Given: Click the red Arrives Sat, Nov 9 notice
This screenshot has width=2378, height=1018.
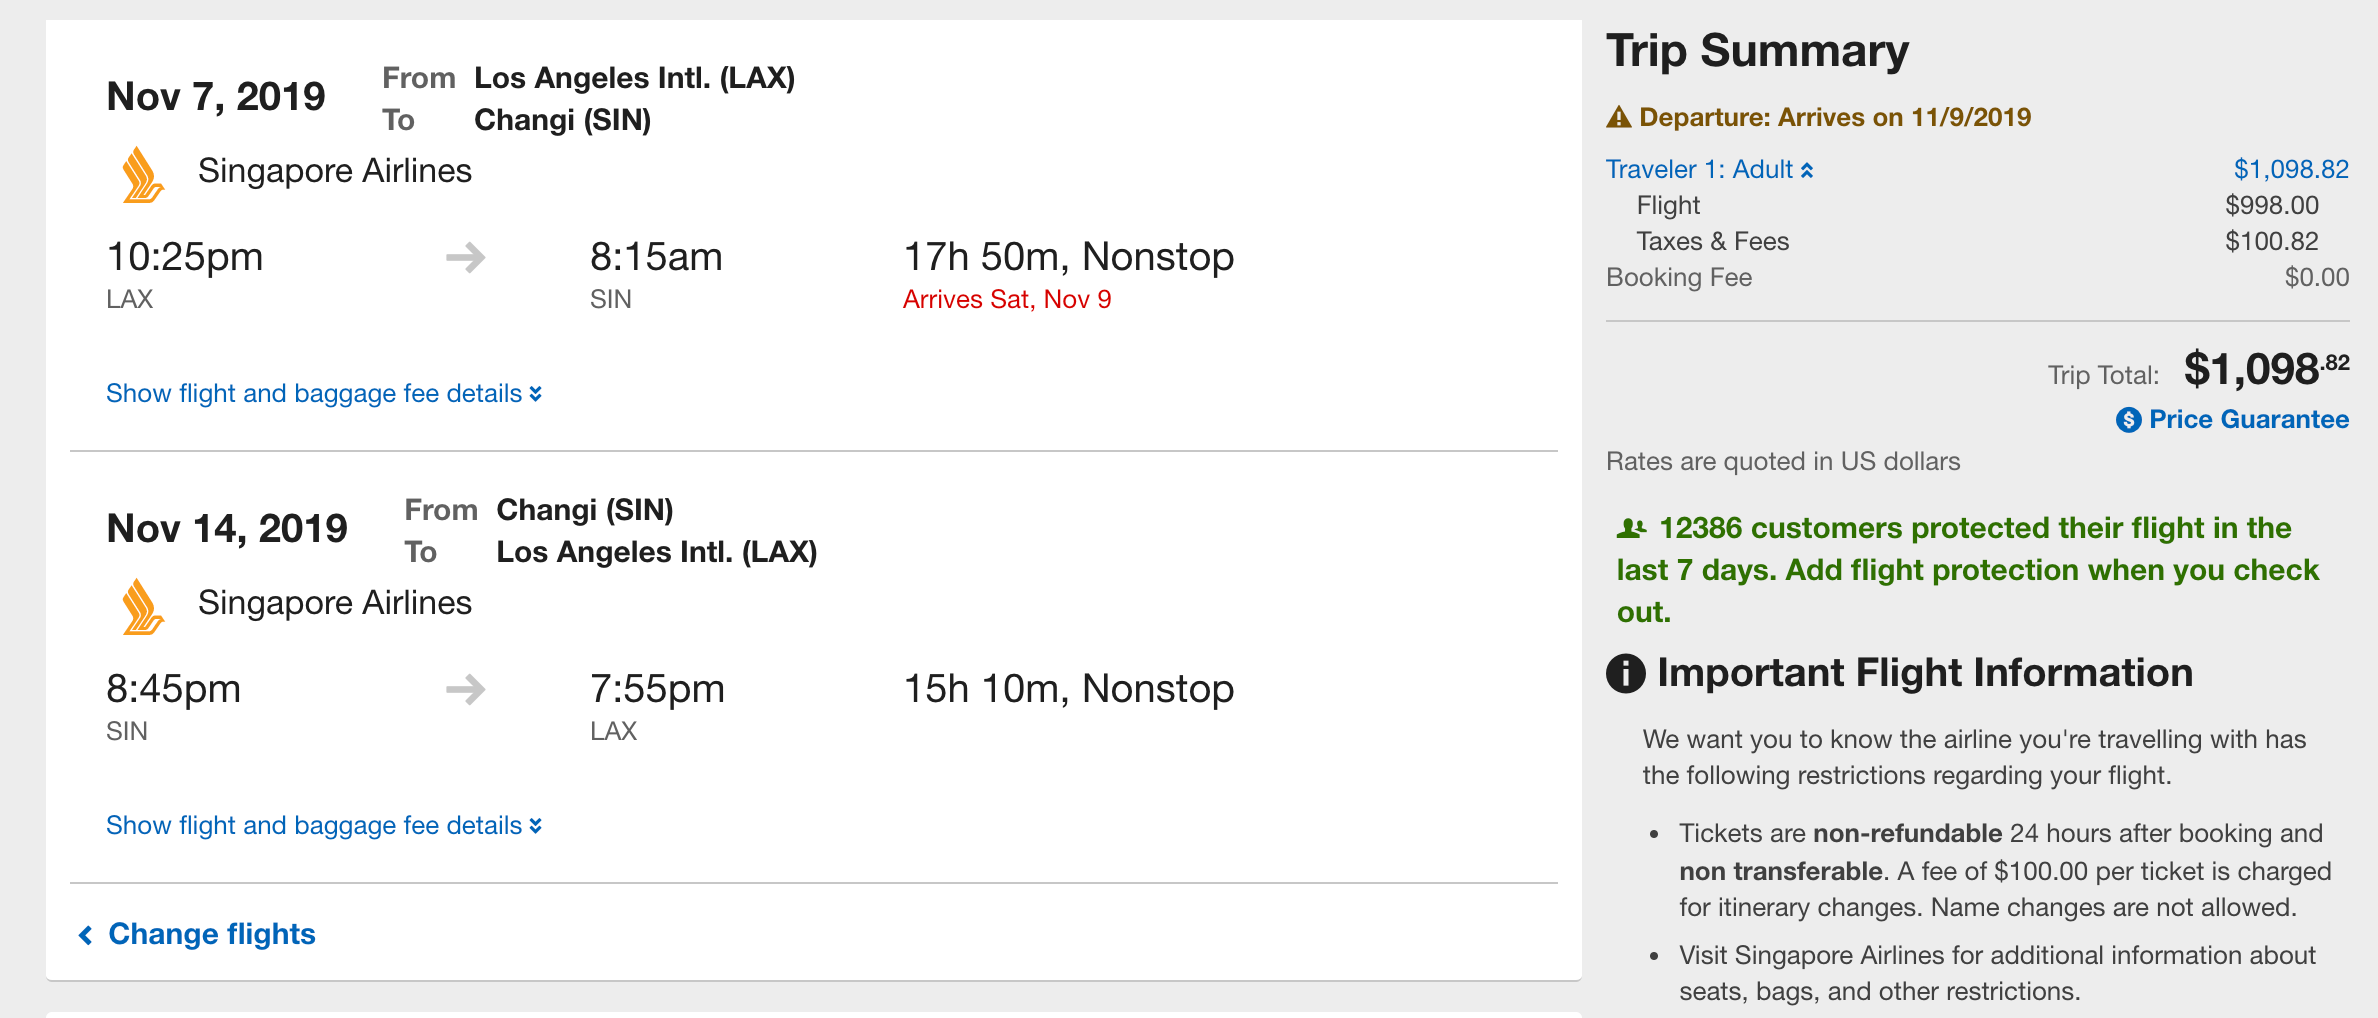Looking at the screenshot, I should [1006, 300].
